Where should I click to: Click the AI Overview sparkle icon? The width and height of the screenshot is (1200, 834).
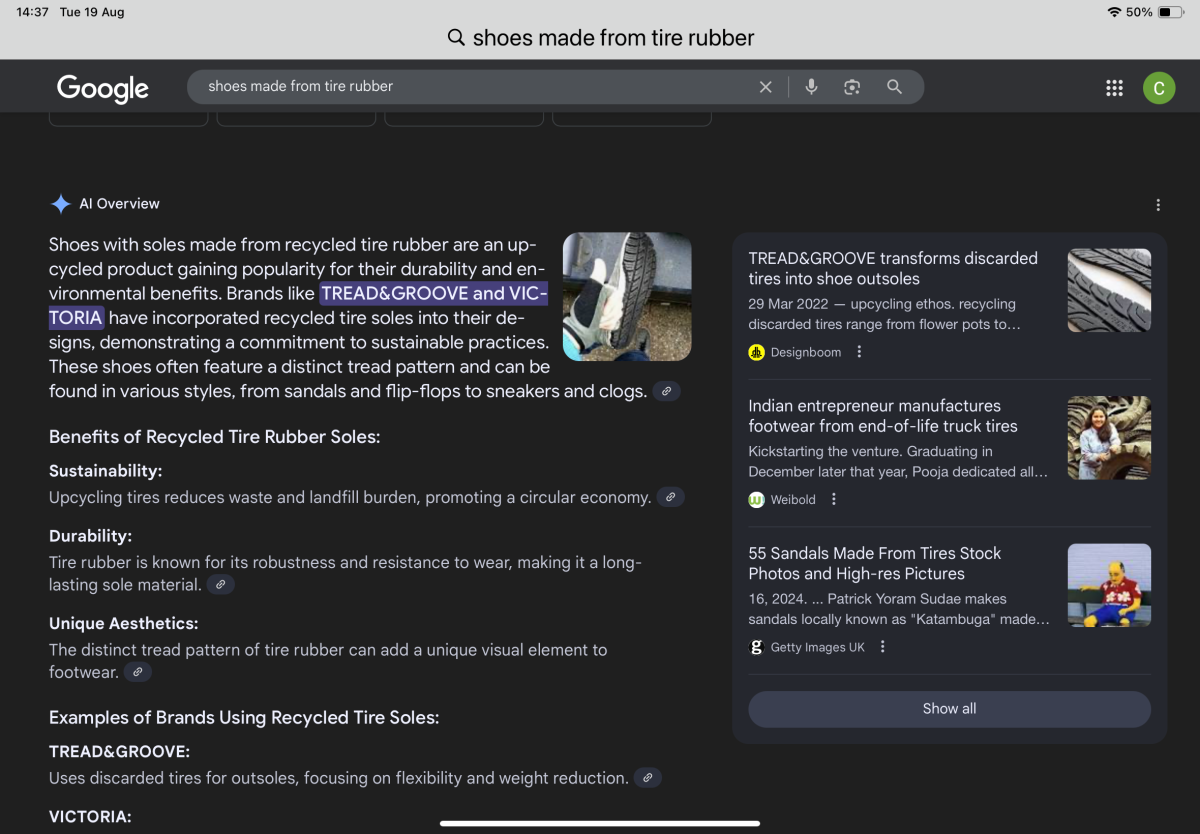pos(60,204)
